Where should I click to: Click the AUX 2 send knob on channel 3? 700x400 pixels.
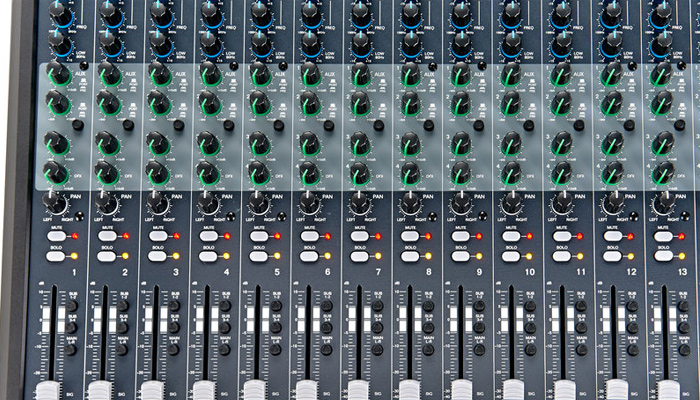(159, 103)
